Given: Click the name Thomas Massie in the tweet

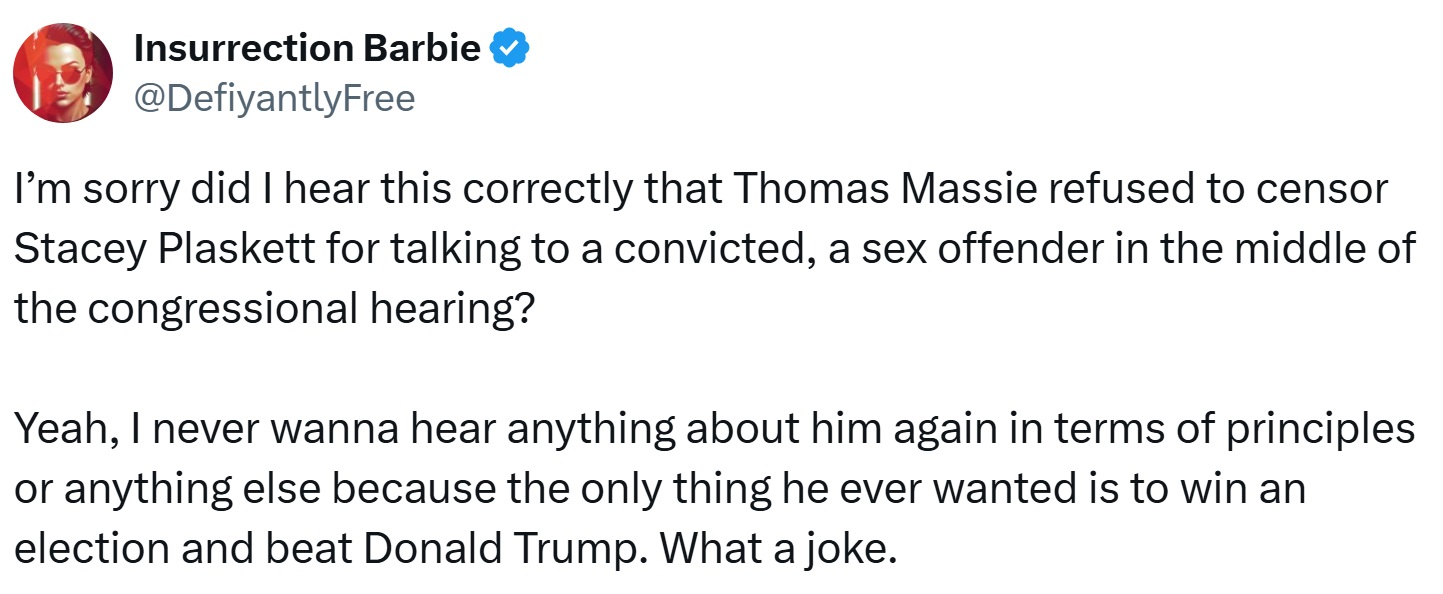Looking at the screenshot, I should [828, 190].
